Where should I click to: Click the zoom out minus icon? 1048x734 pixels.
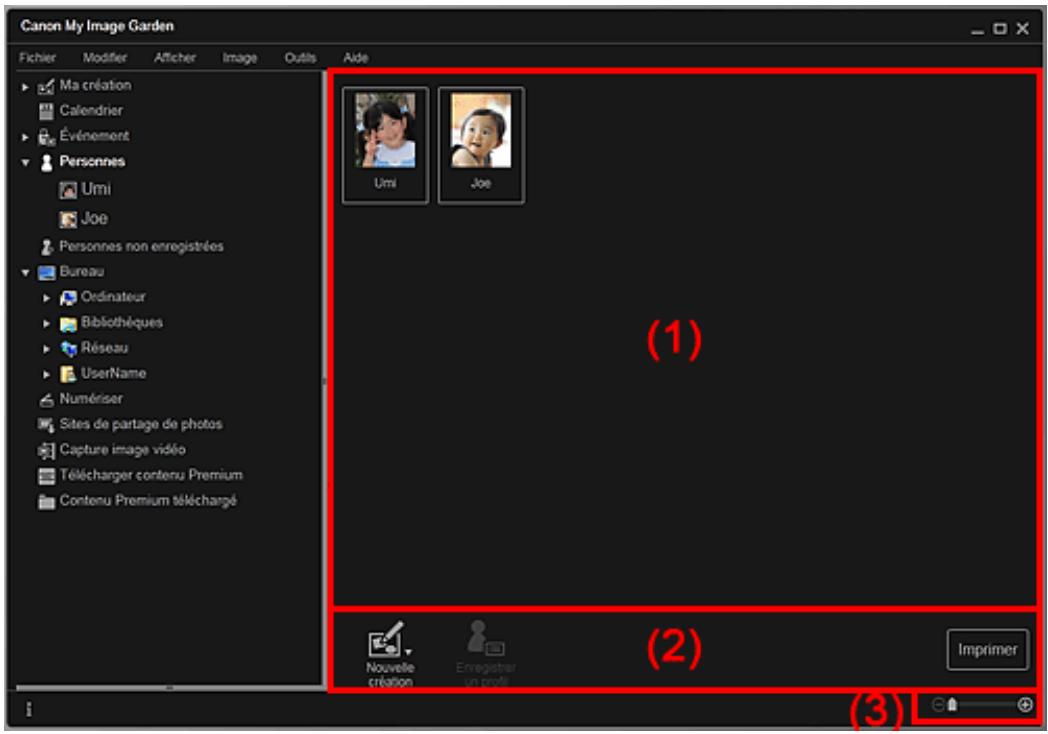tap(937, 705)
